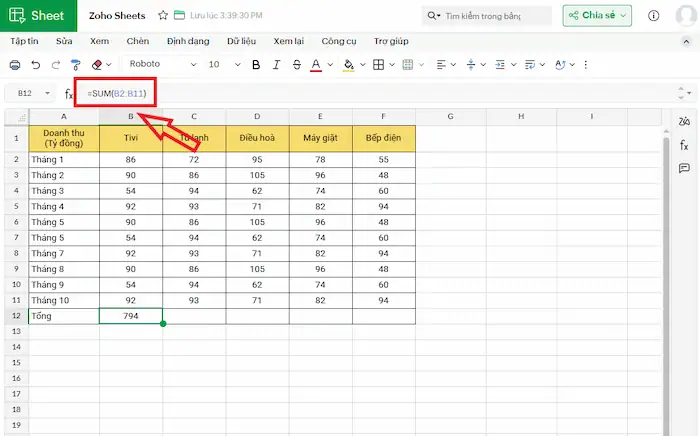This screenshot has width=700, height=436.
Task: Expand the text color dropdown arrow
Action: tap(330, 65)
